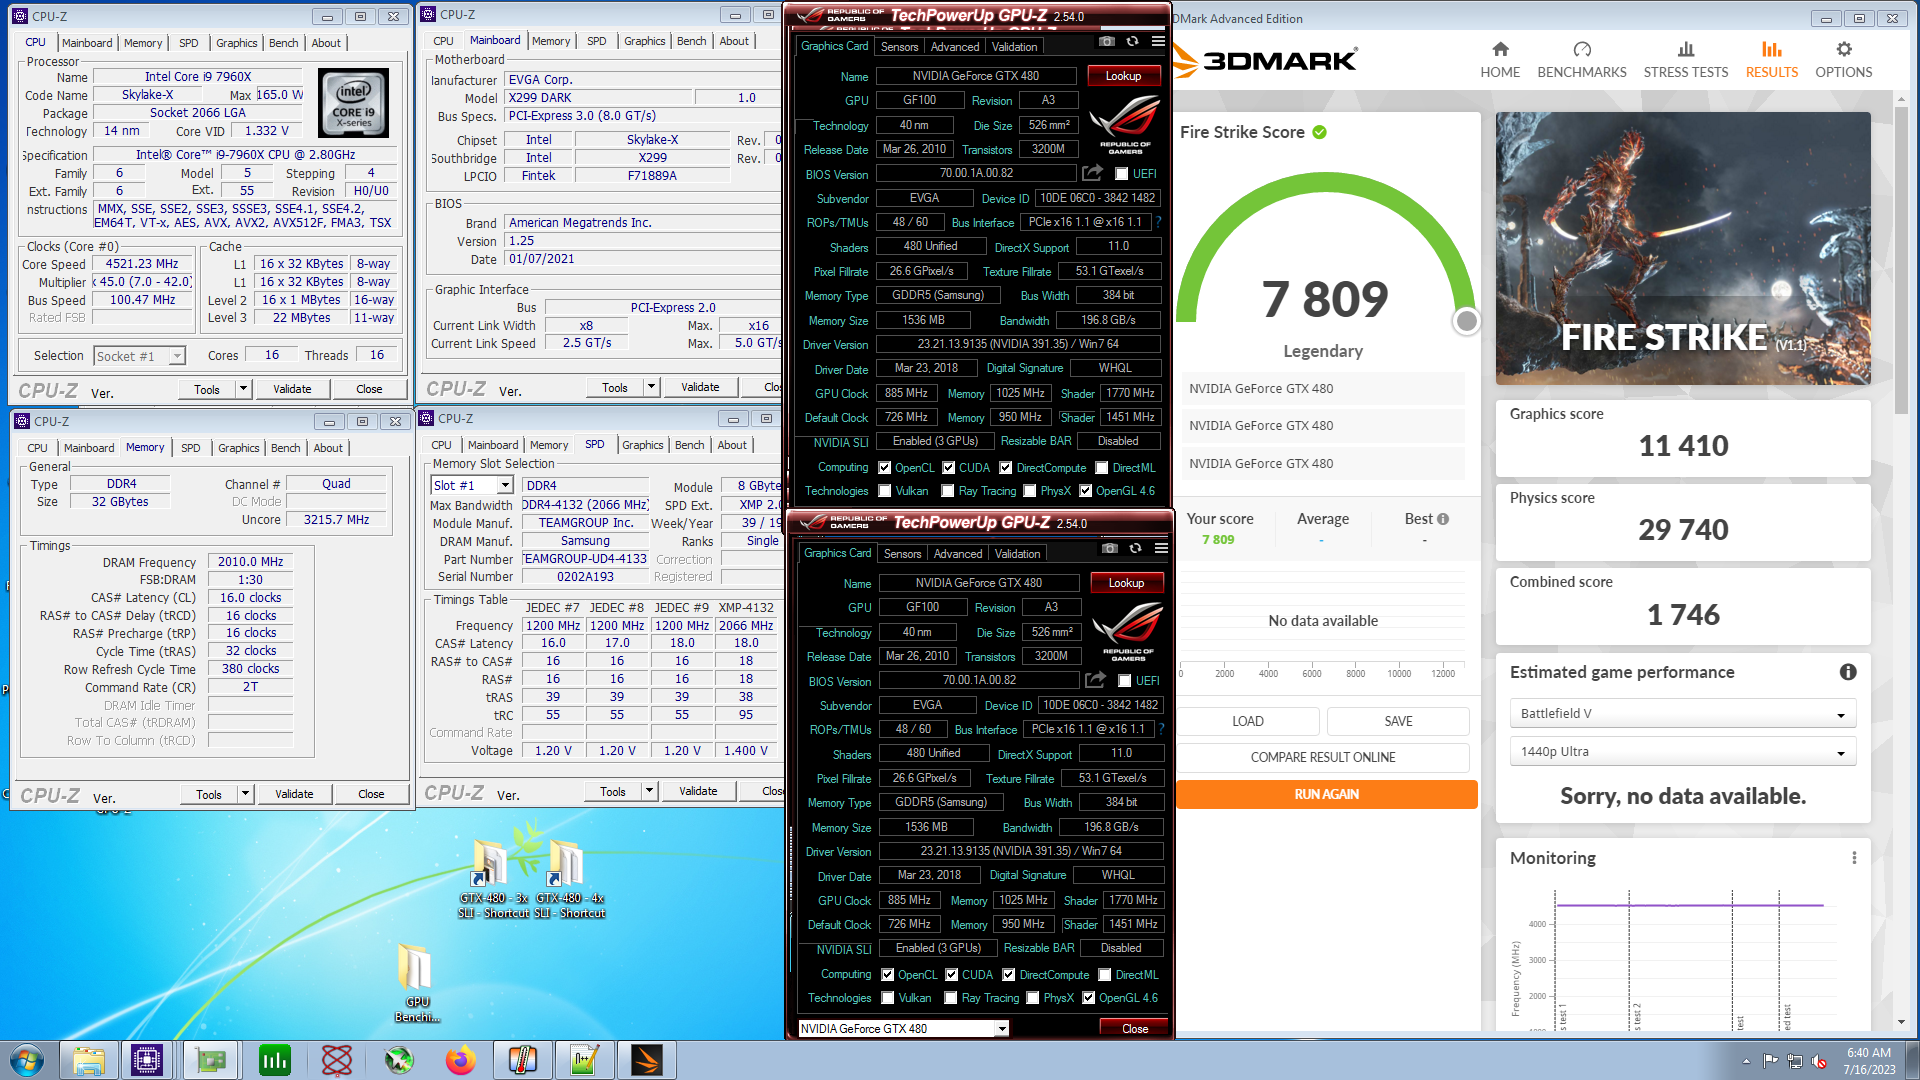
Task: Open Battlefield V game dropdown
Action: point(1682,713)
